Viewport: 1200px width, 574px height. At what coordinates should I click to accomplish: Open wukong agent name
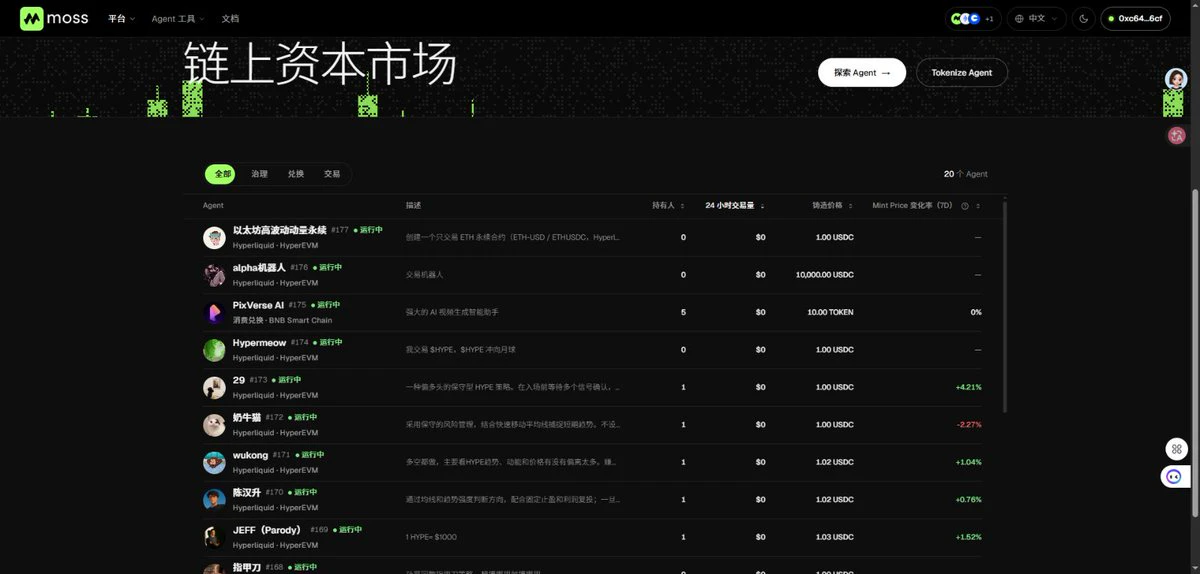(250, 455)
